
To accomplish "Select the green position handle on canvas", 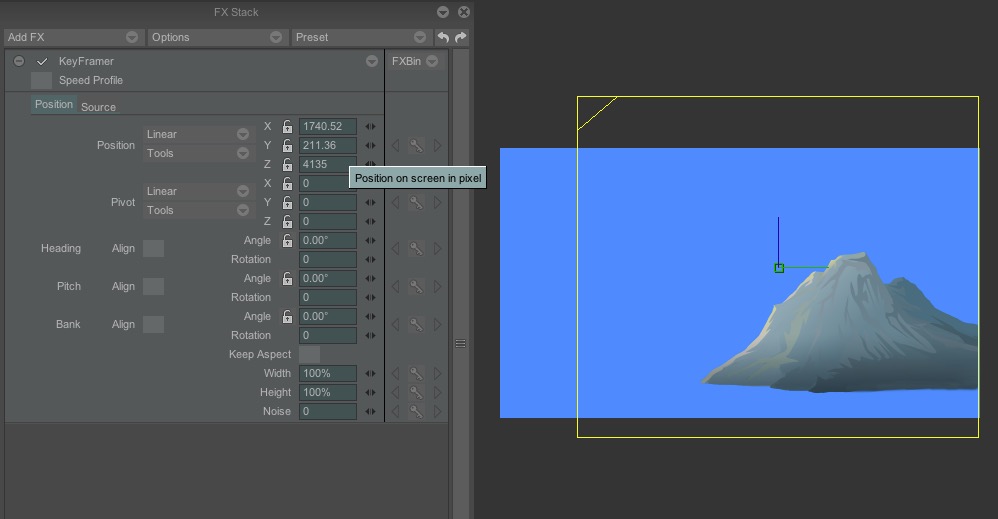I will pos(779,268).
